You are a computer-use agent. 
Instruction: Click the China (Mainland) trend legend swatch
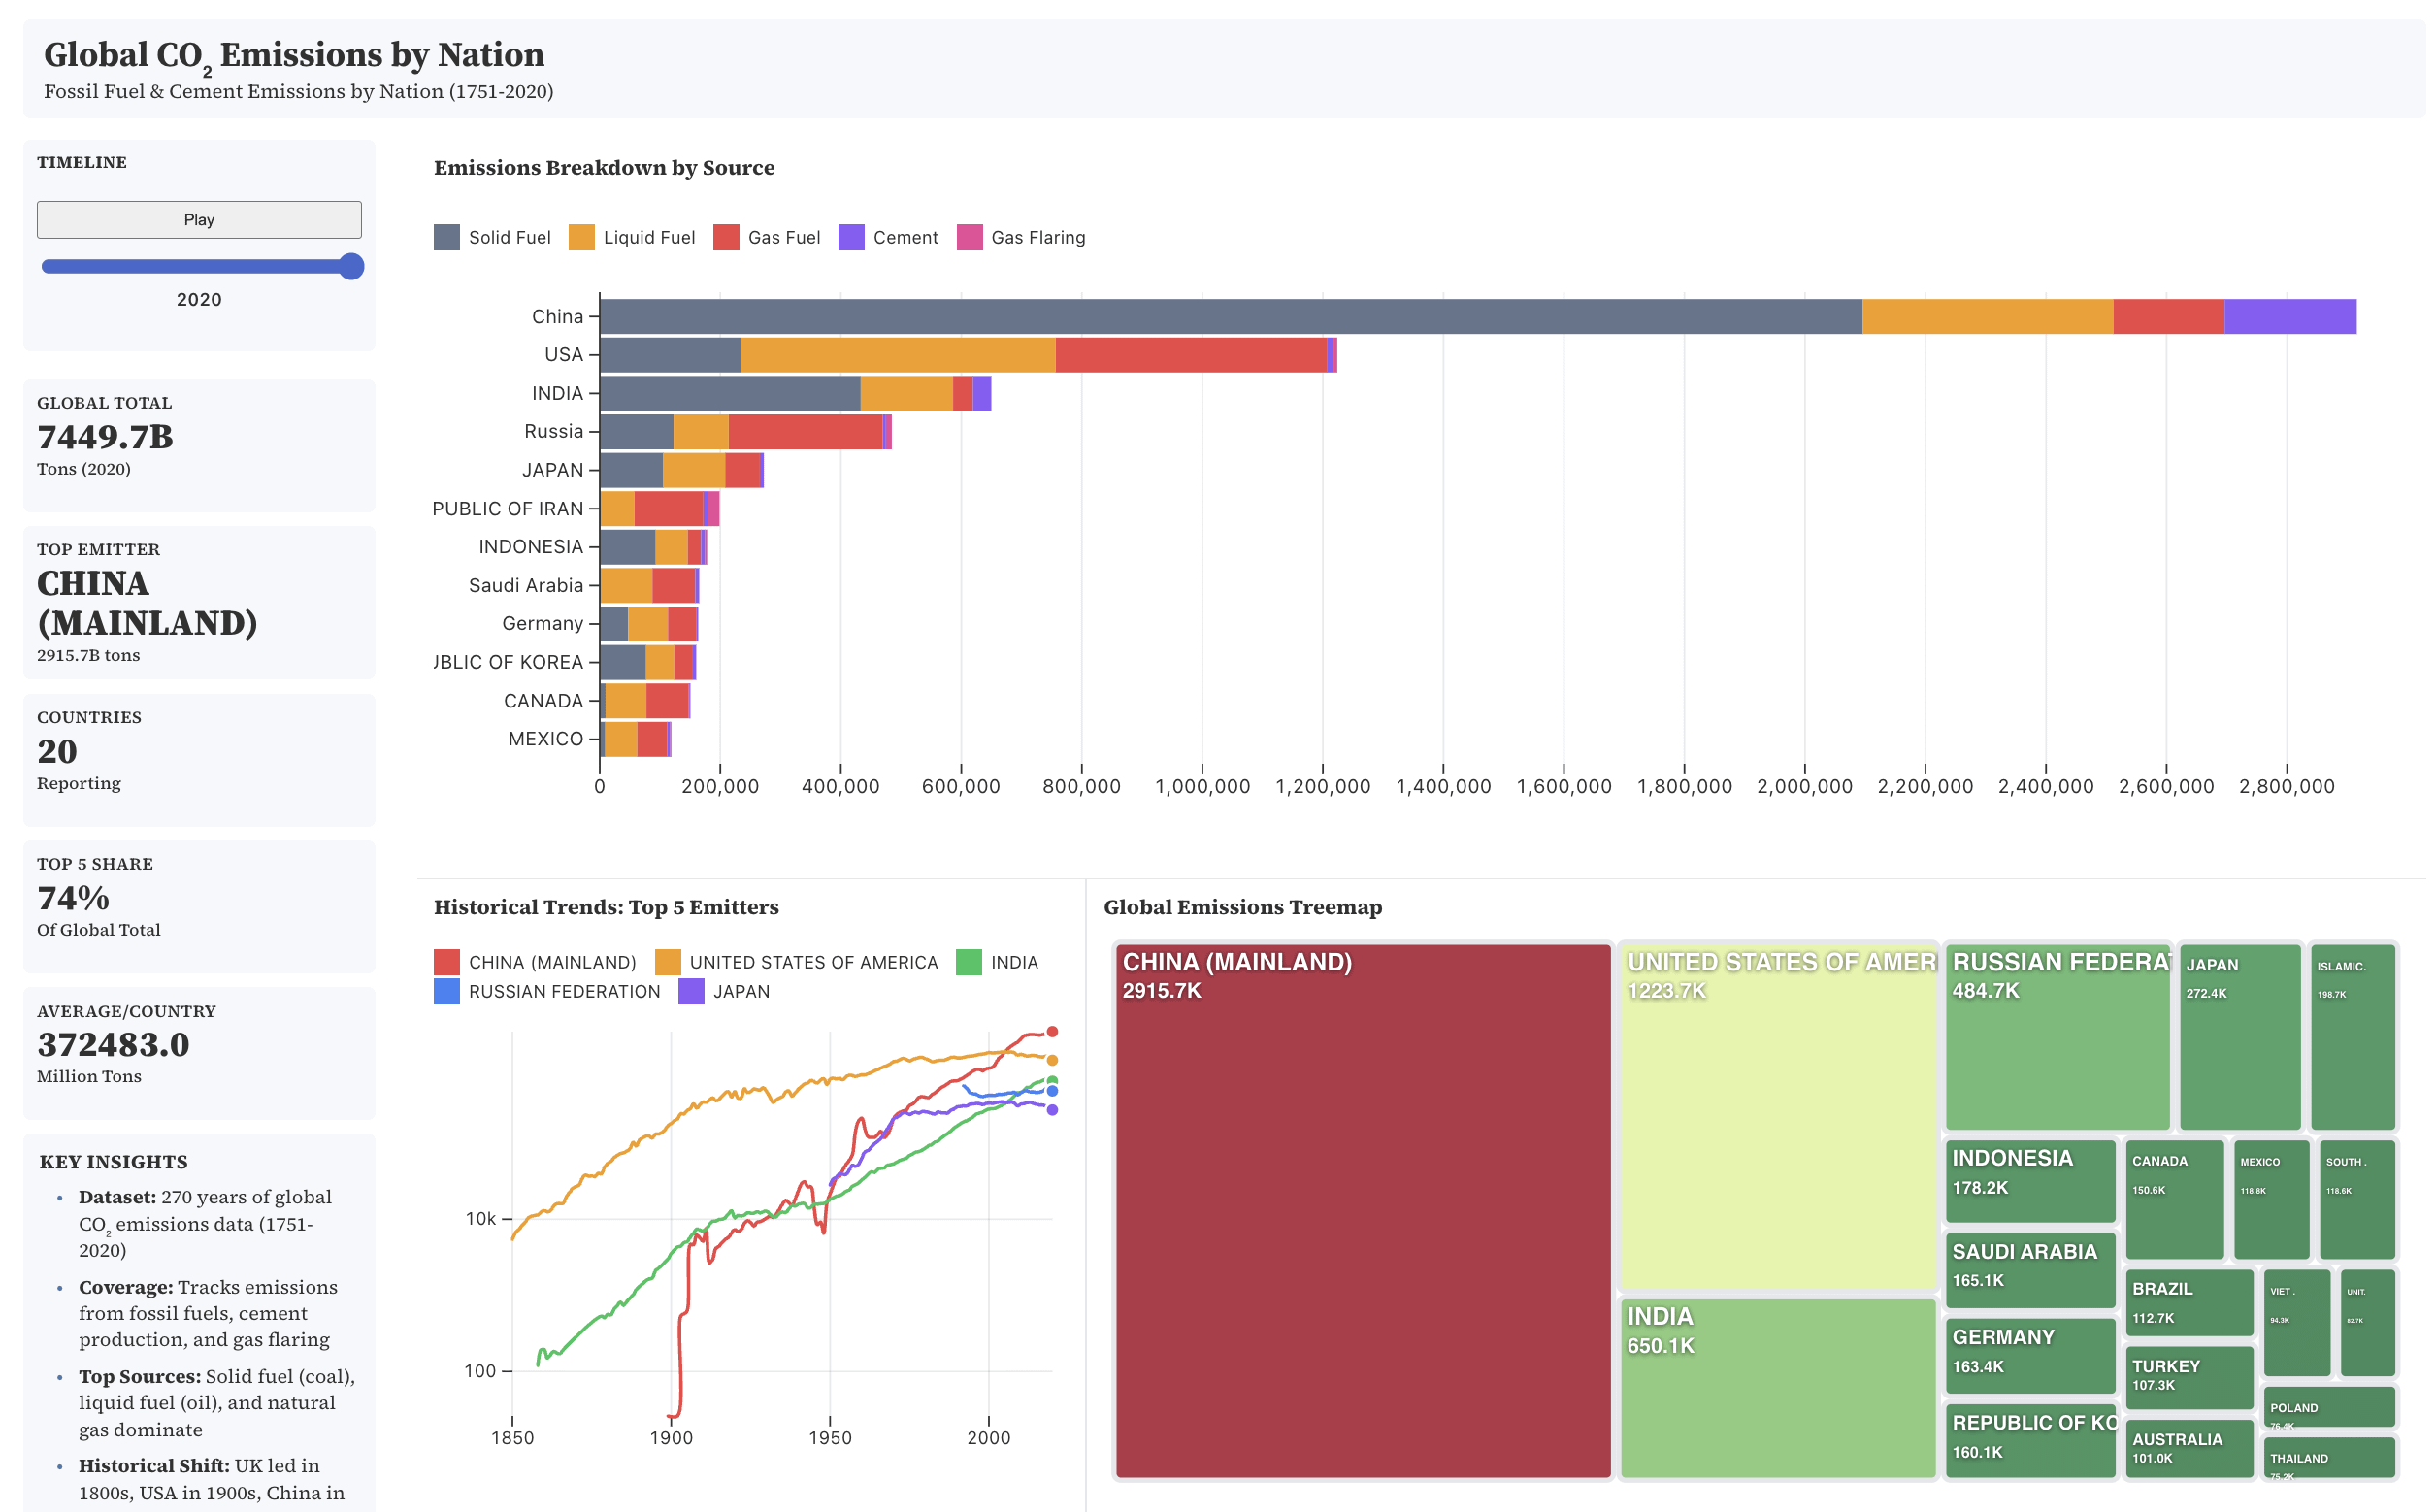pyautogui.click(x=446, y=962)
